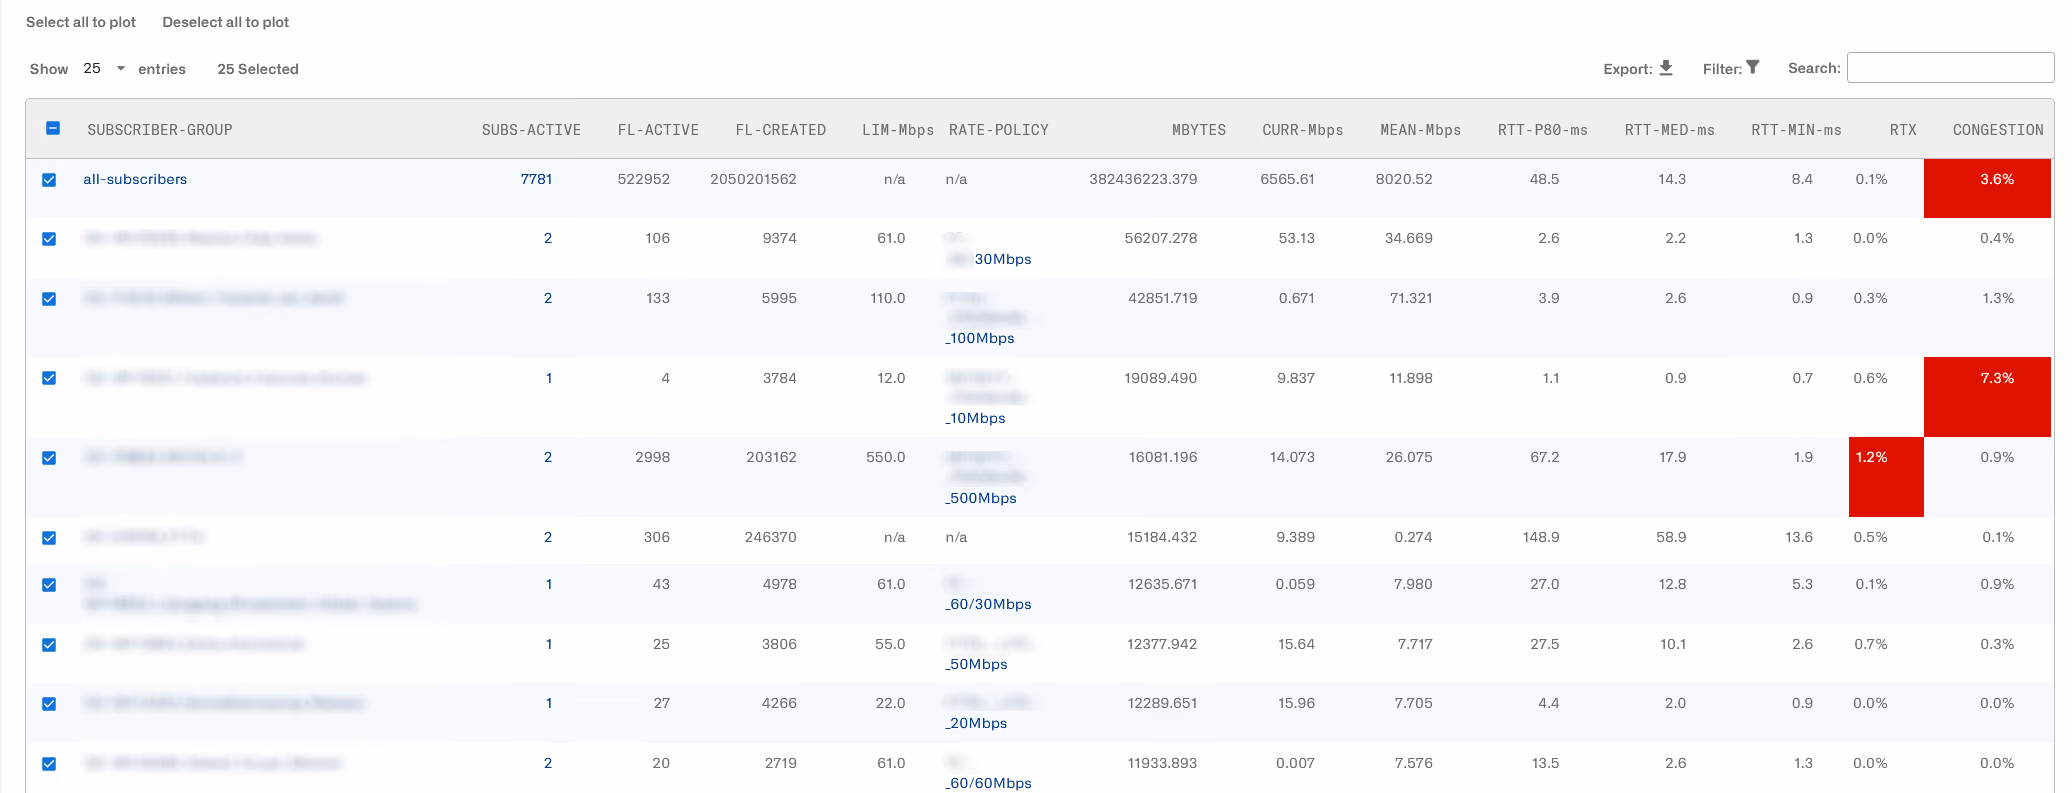Click the 148.9 RTT-P80 value
This screenshot has height=793, width=2072.
click(x=1541, y=537)
